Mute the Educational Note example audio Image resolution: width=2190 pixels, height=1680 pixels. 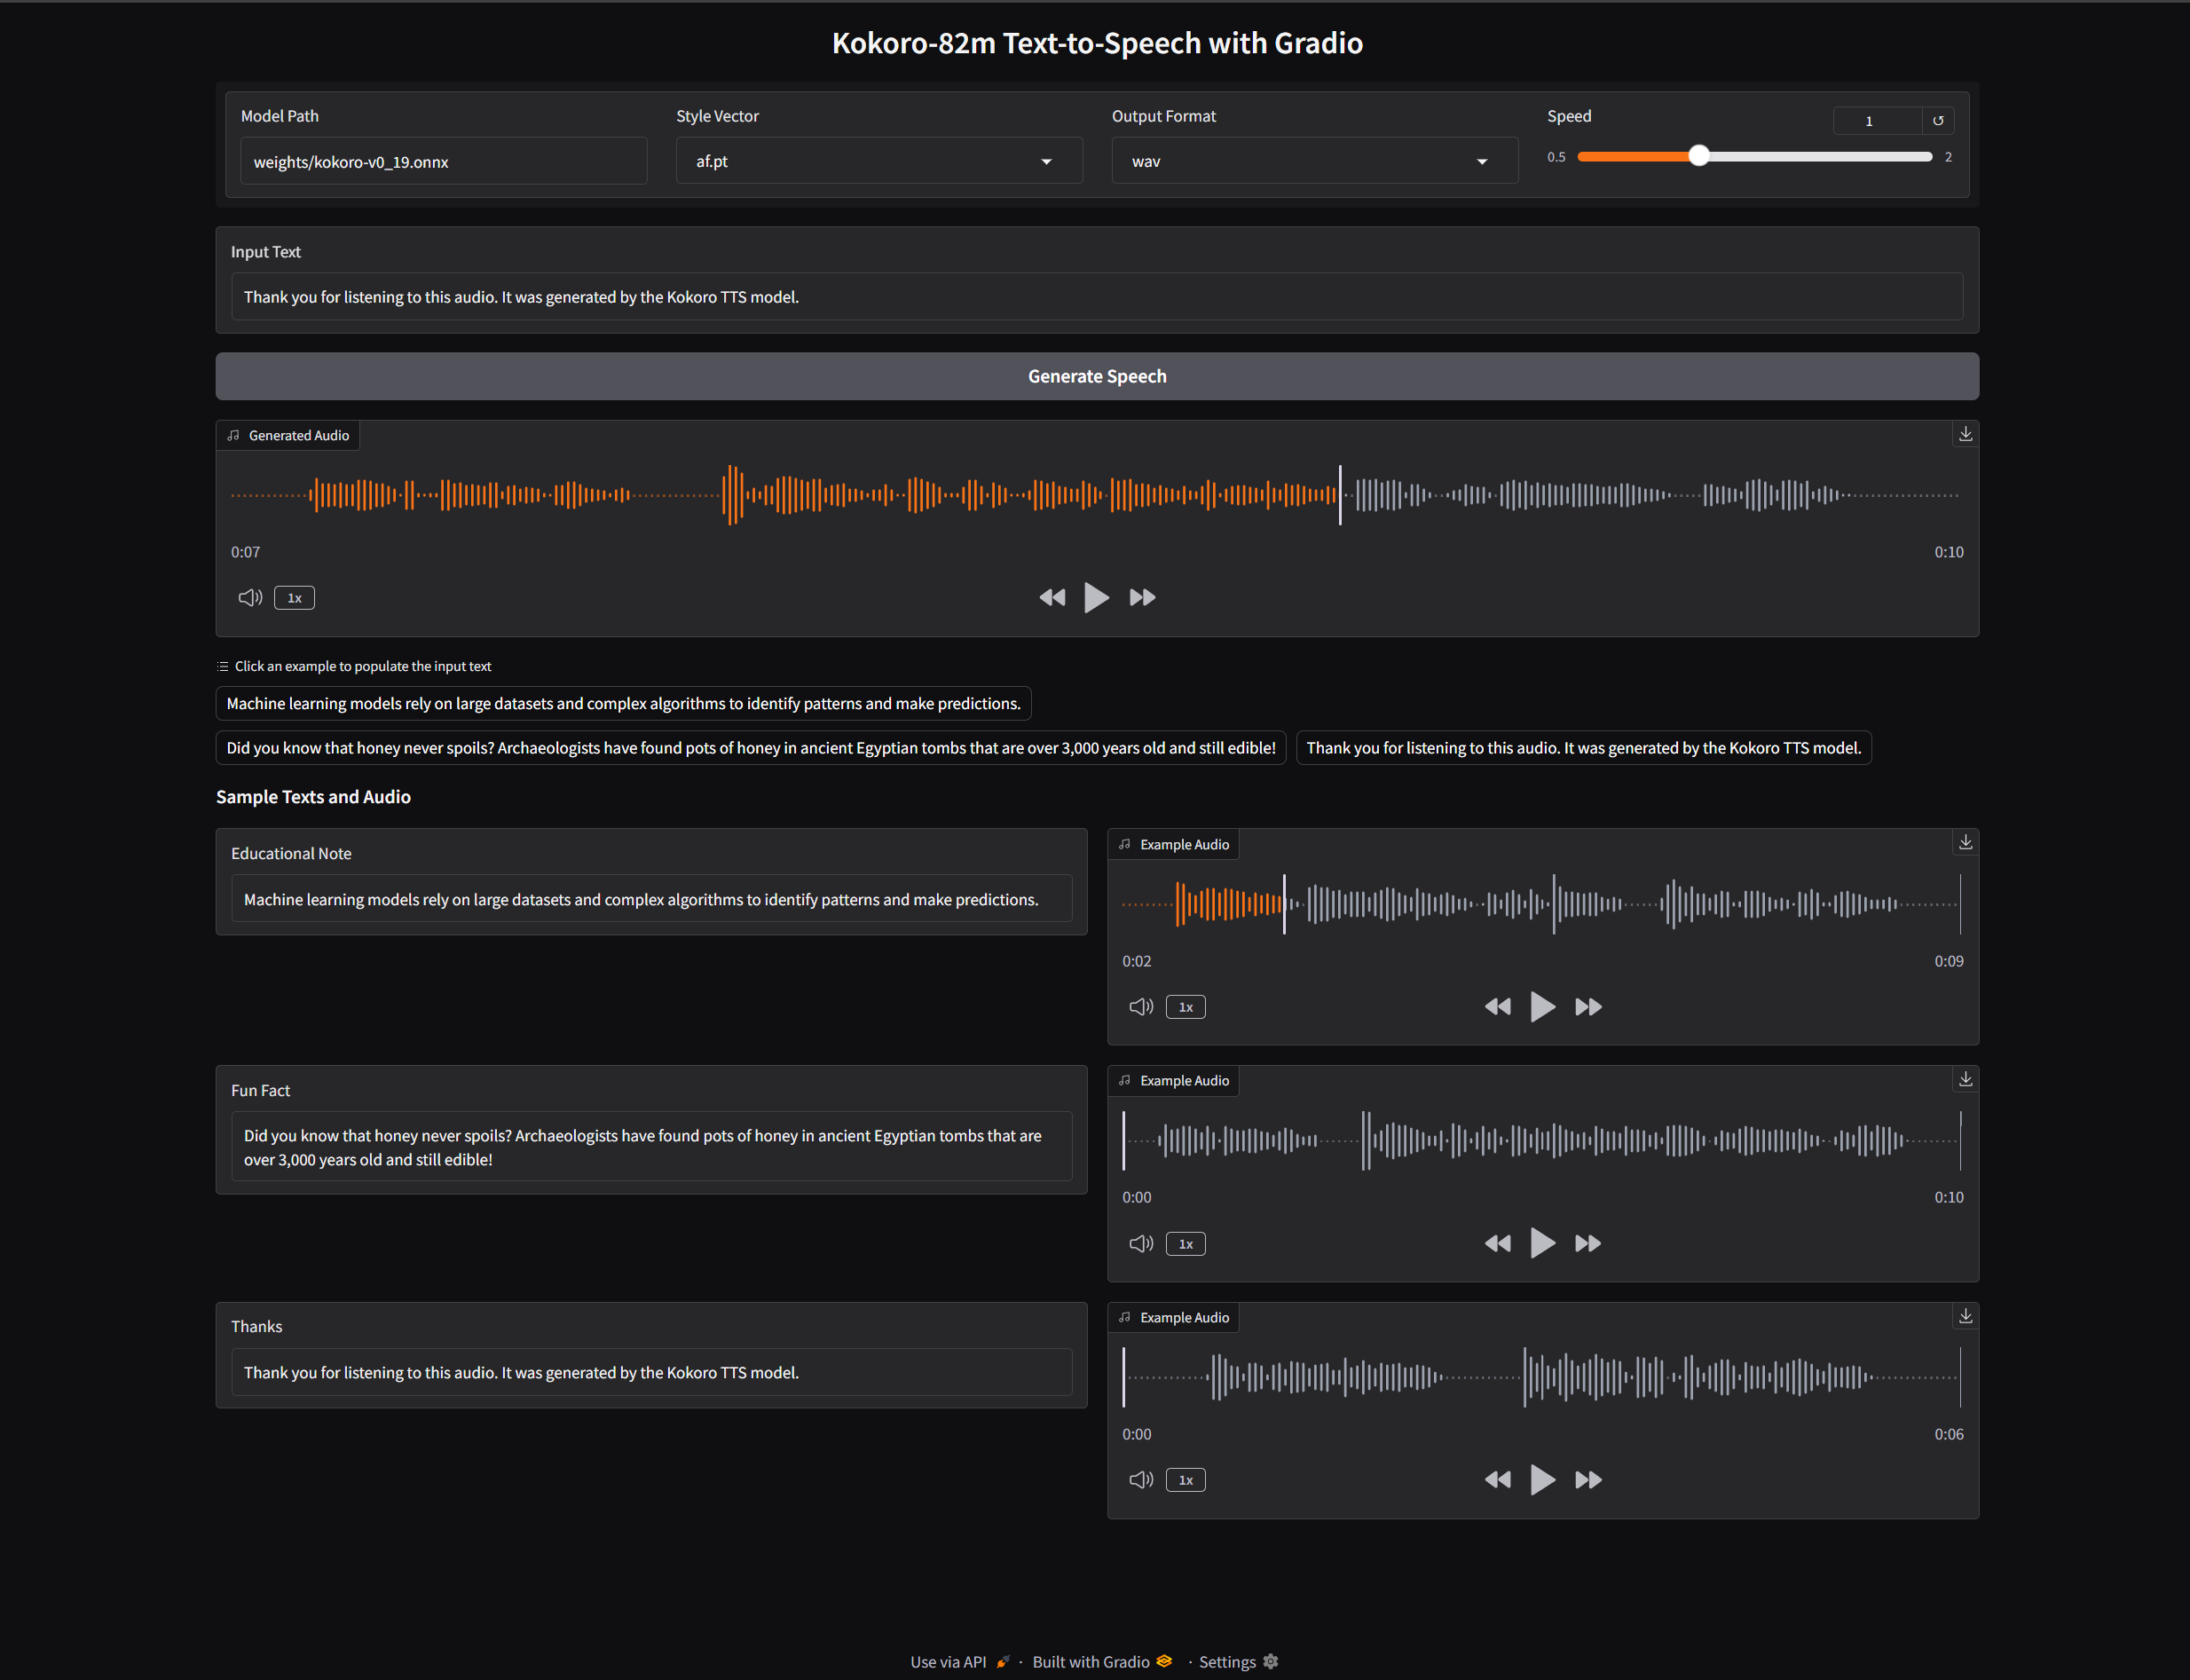tap(1141, 1007)
